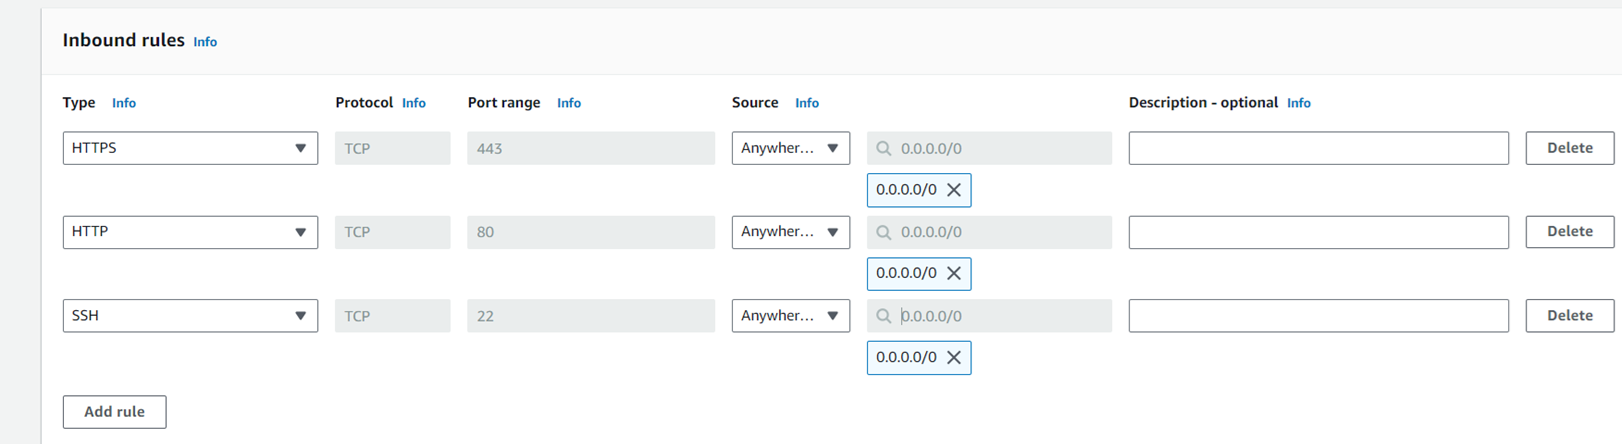The width and height of the screenshot is (1622, 444).
Task: Click search icon in SSH source field
Action: tap(884, 316)
